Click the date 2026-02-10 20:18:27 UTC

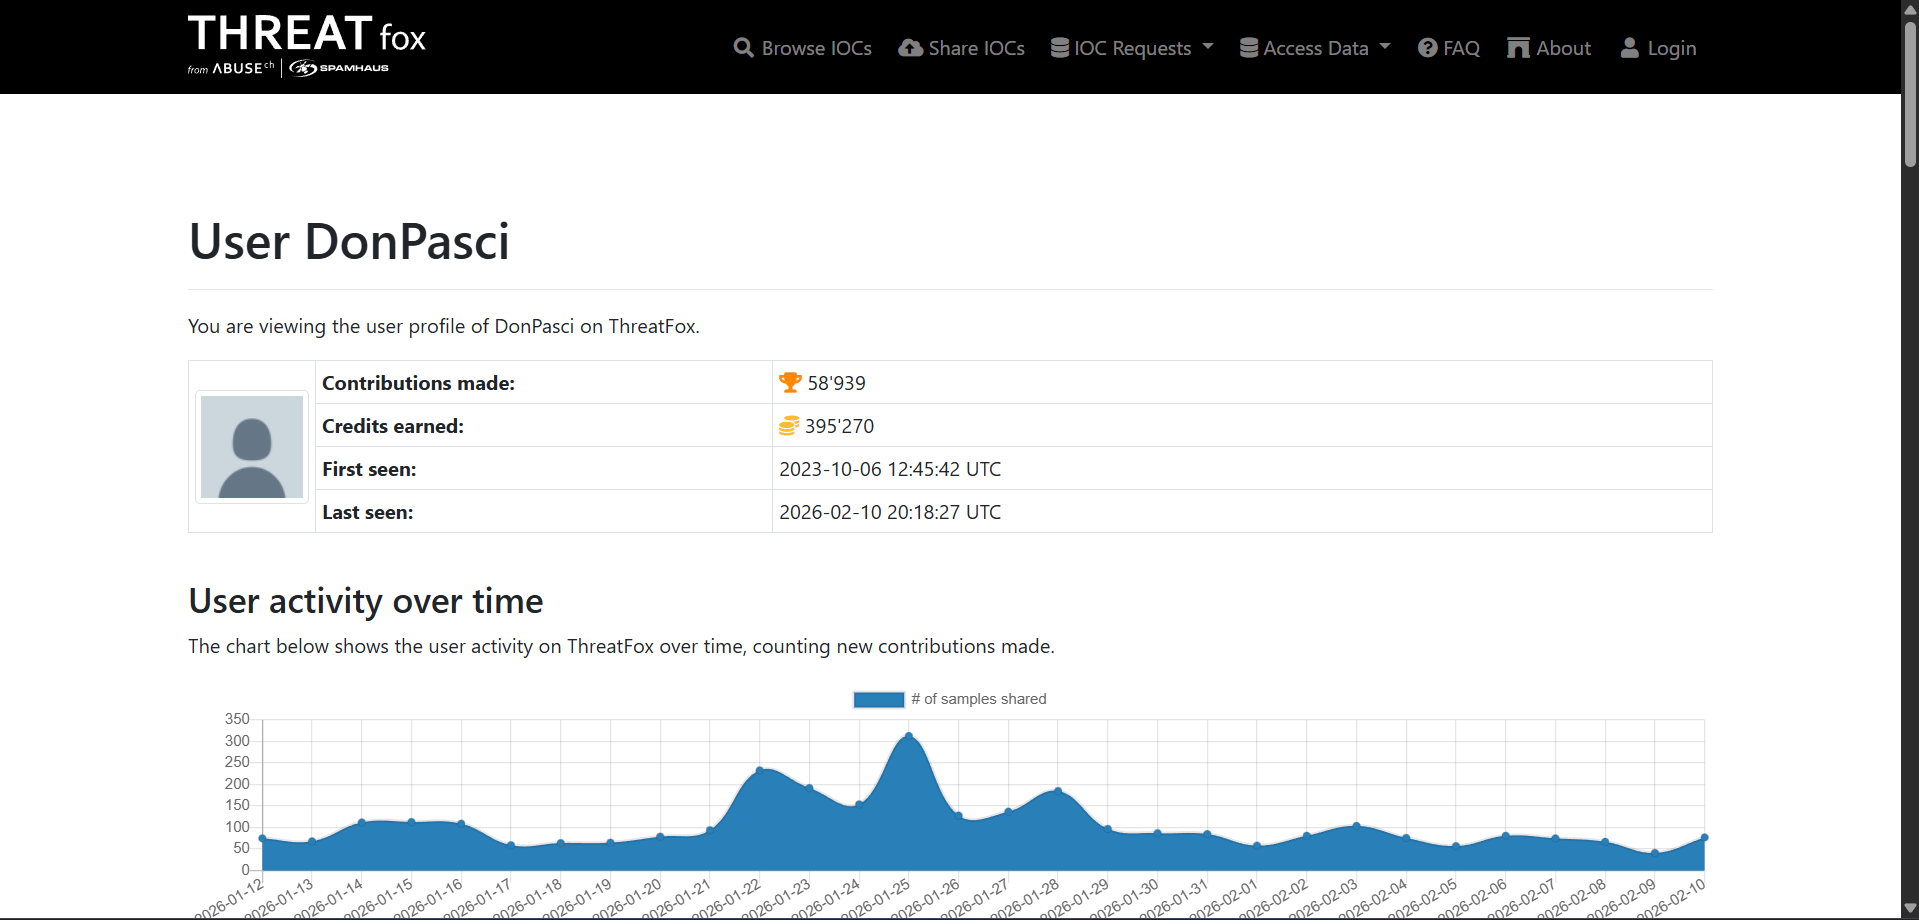890,512
